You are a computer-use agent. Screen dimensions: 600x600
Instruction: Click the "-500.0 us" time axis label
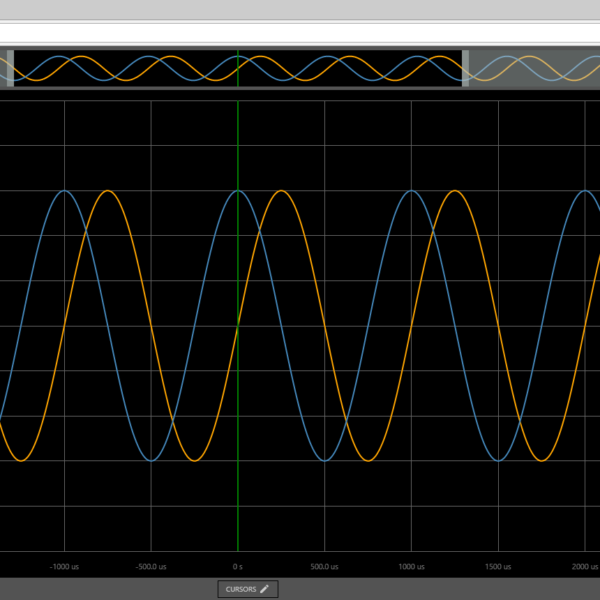click(151, 567)
